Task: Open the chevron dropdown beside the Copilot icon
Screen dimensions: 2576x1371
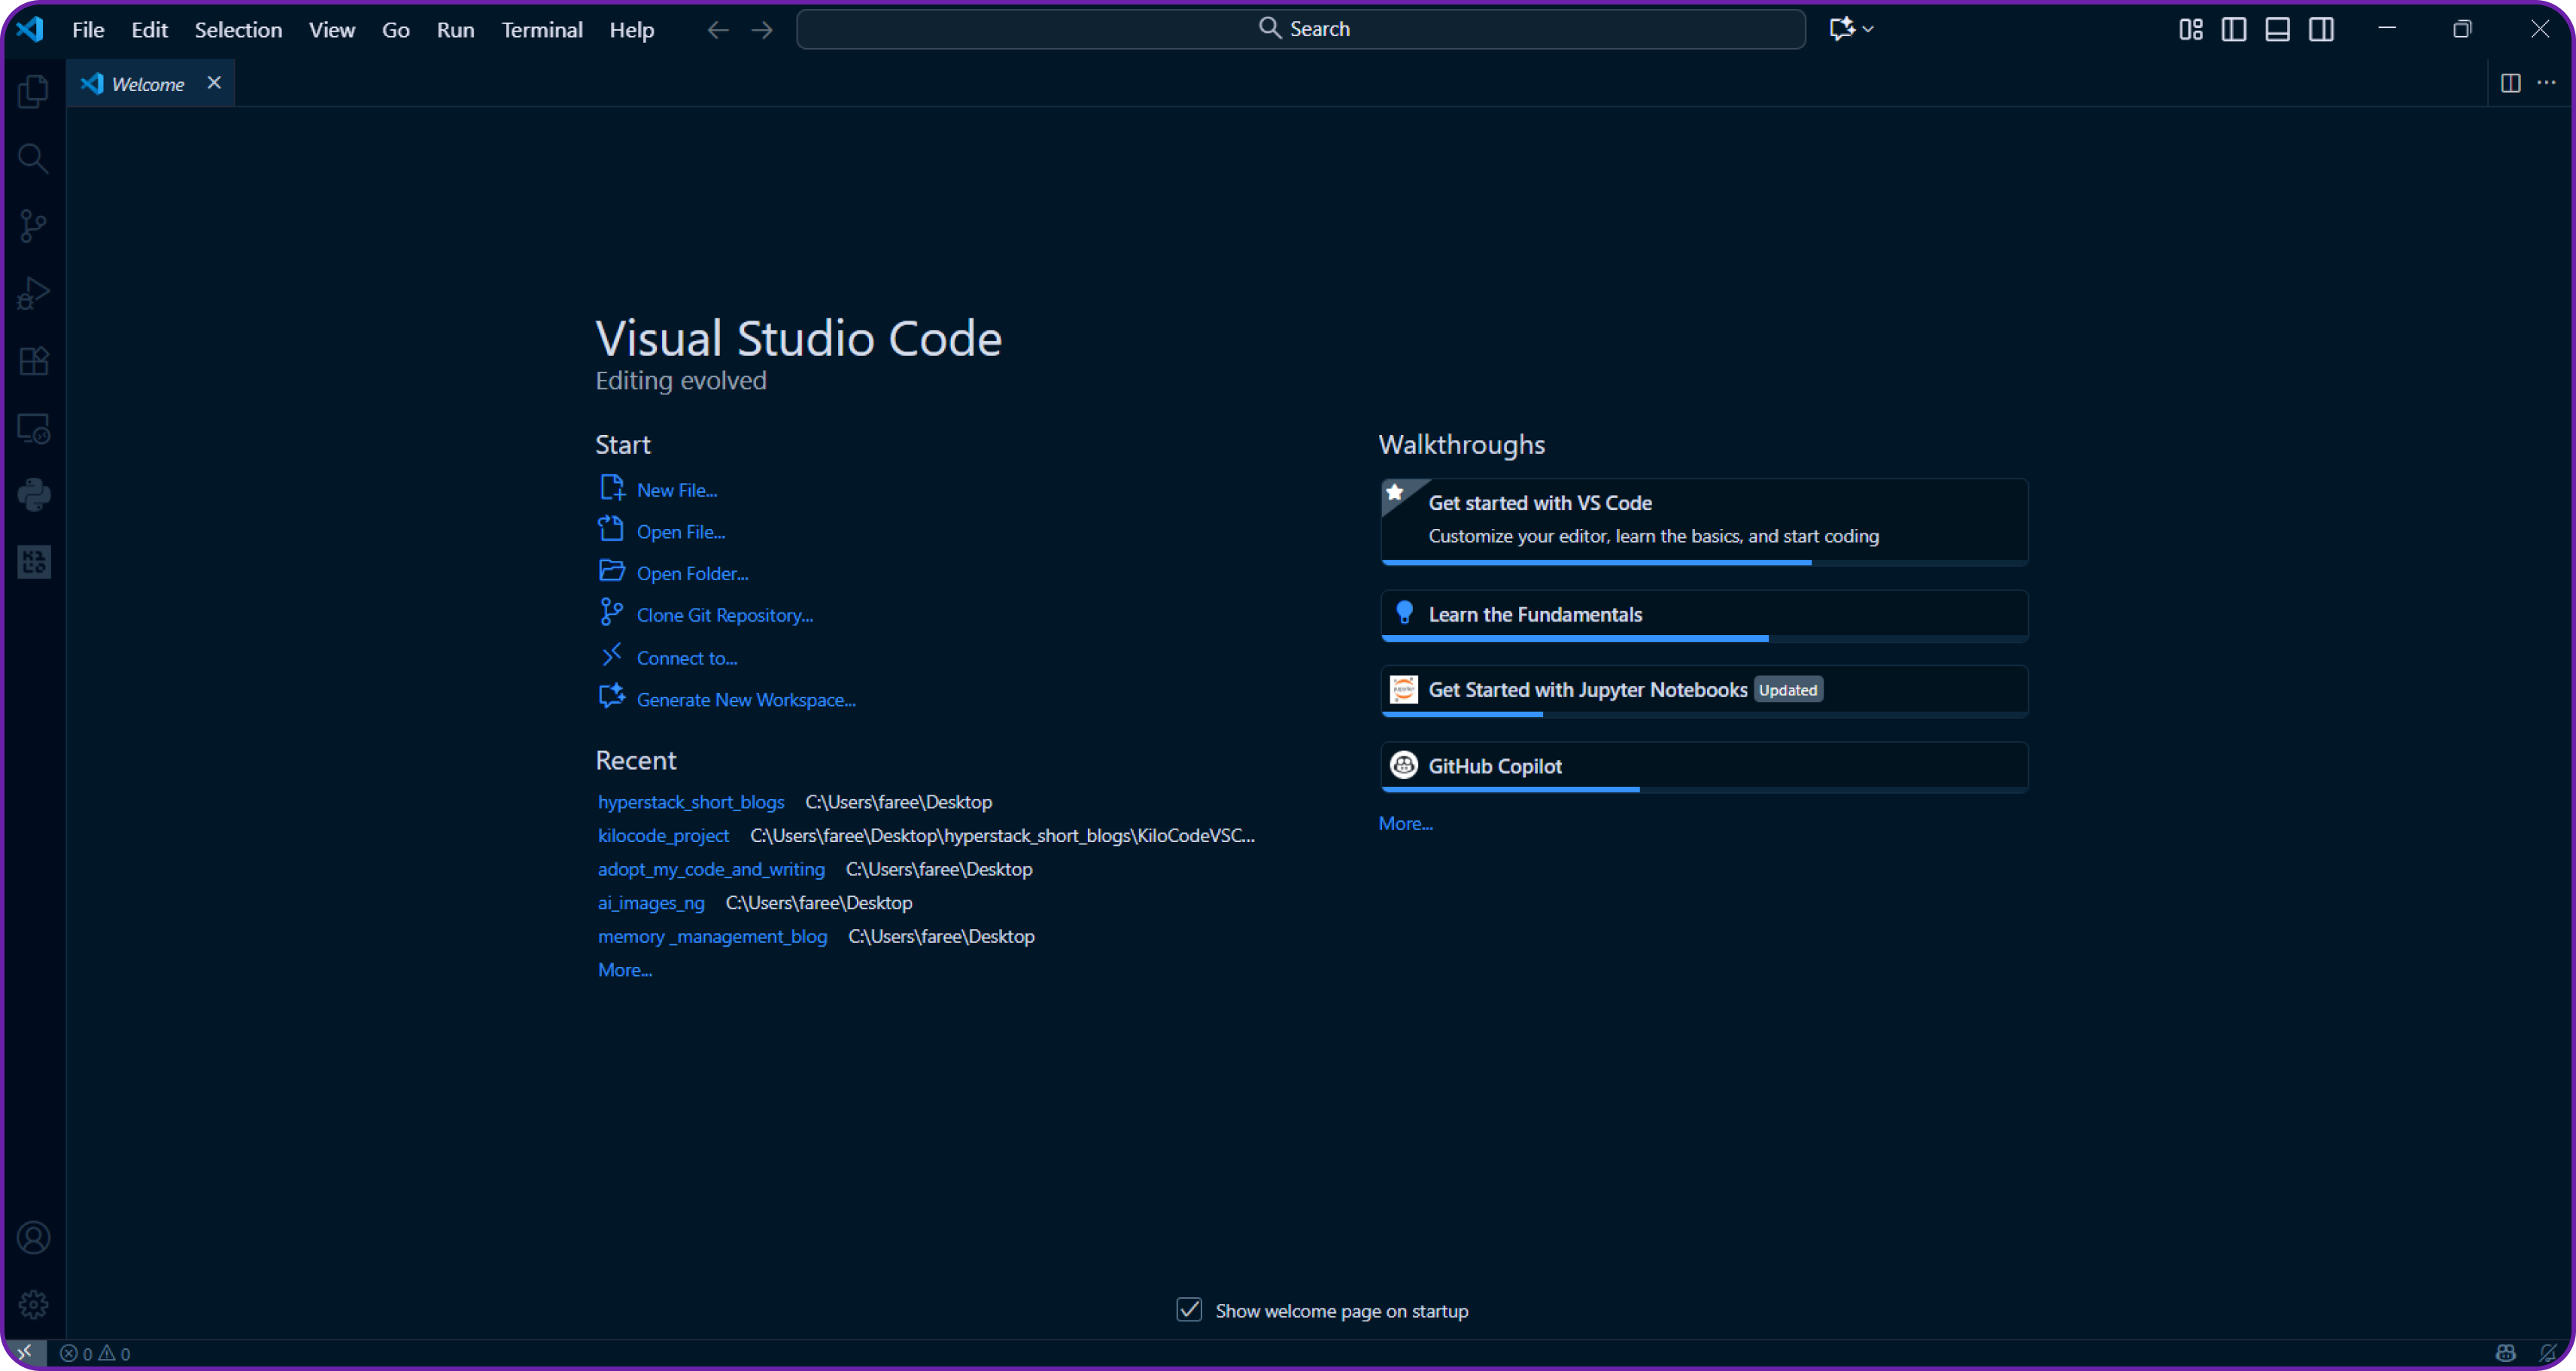Action: [1869, 29]
